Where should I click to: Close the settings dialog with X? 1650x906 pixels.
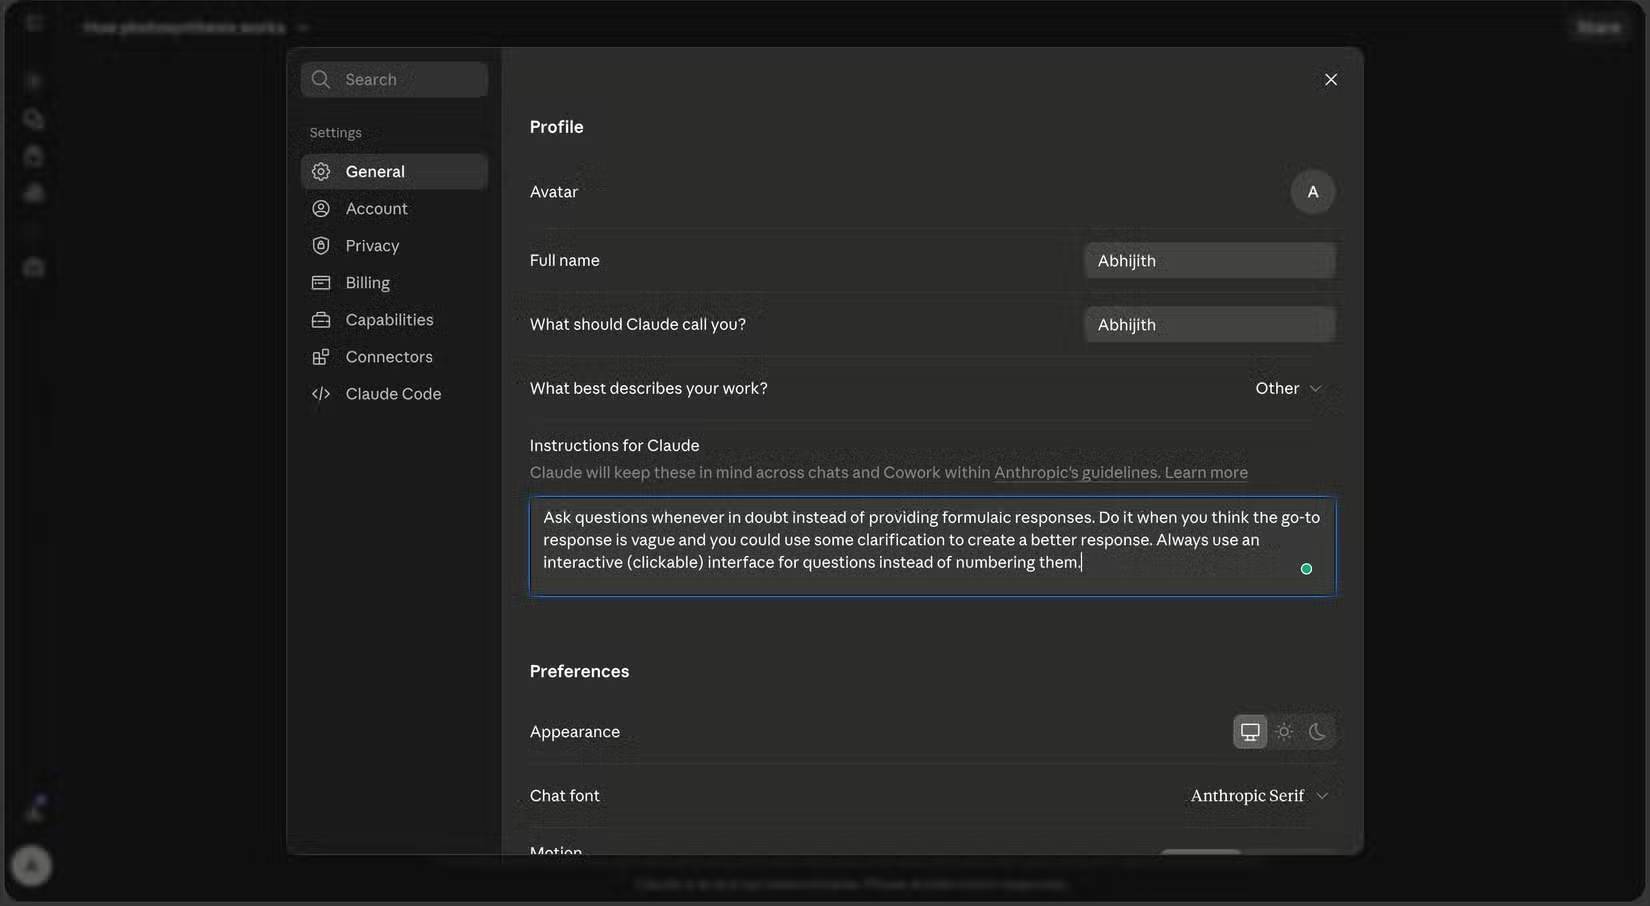point(1331,80)
